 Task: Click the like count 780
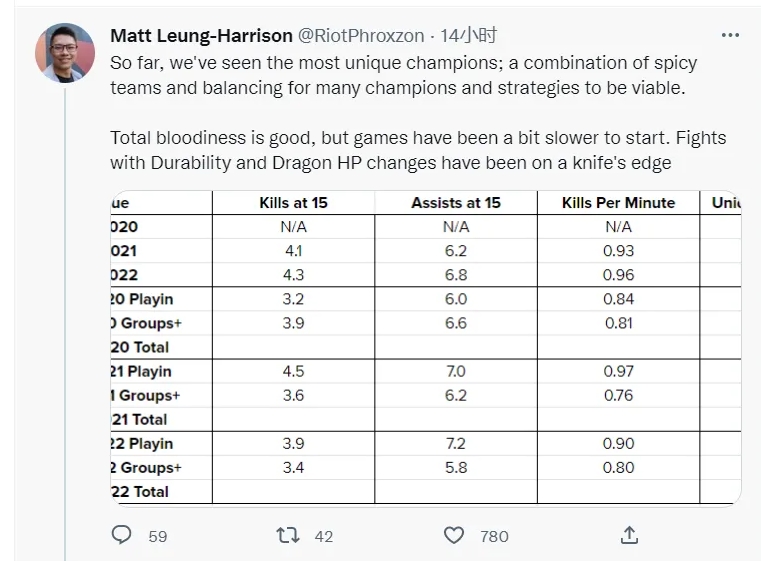(494, 536)
